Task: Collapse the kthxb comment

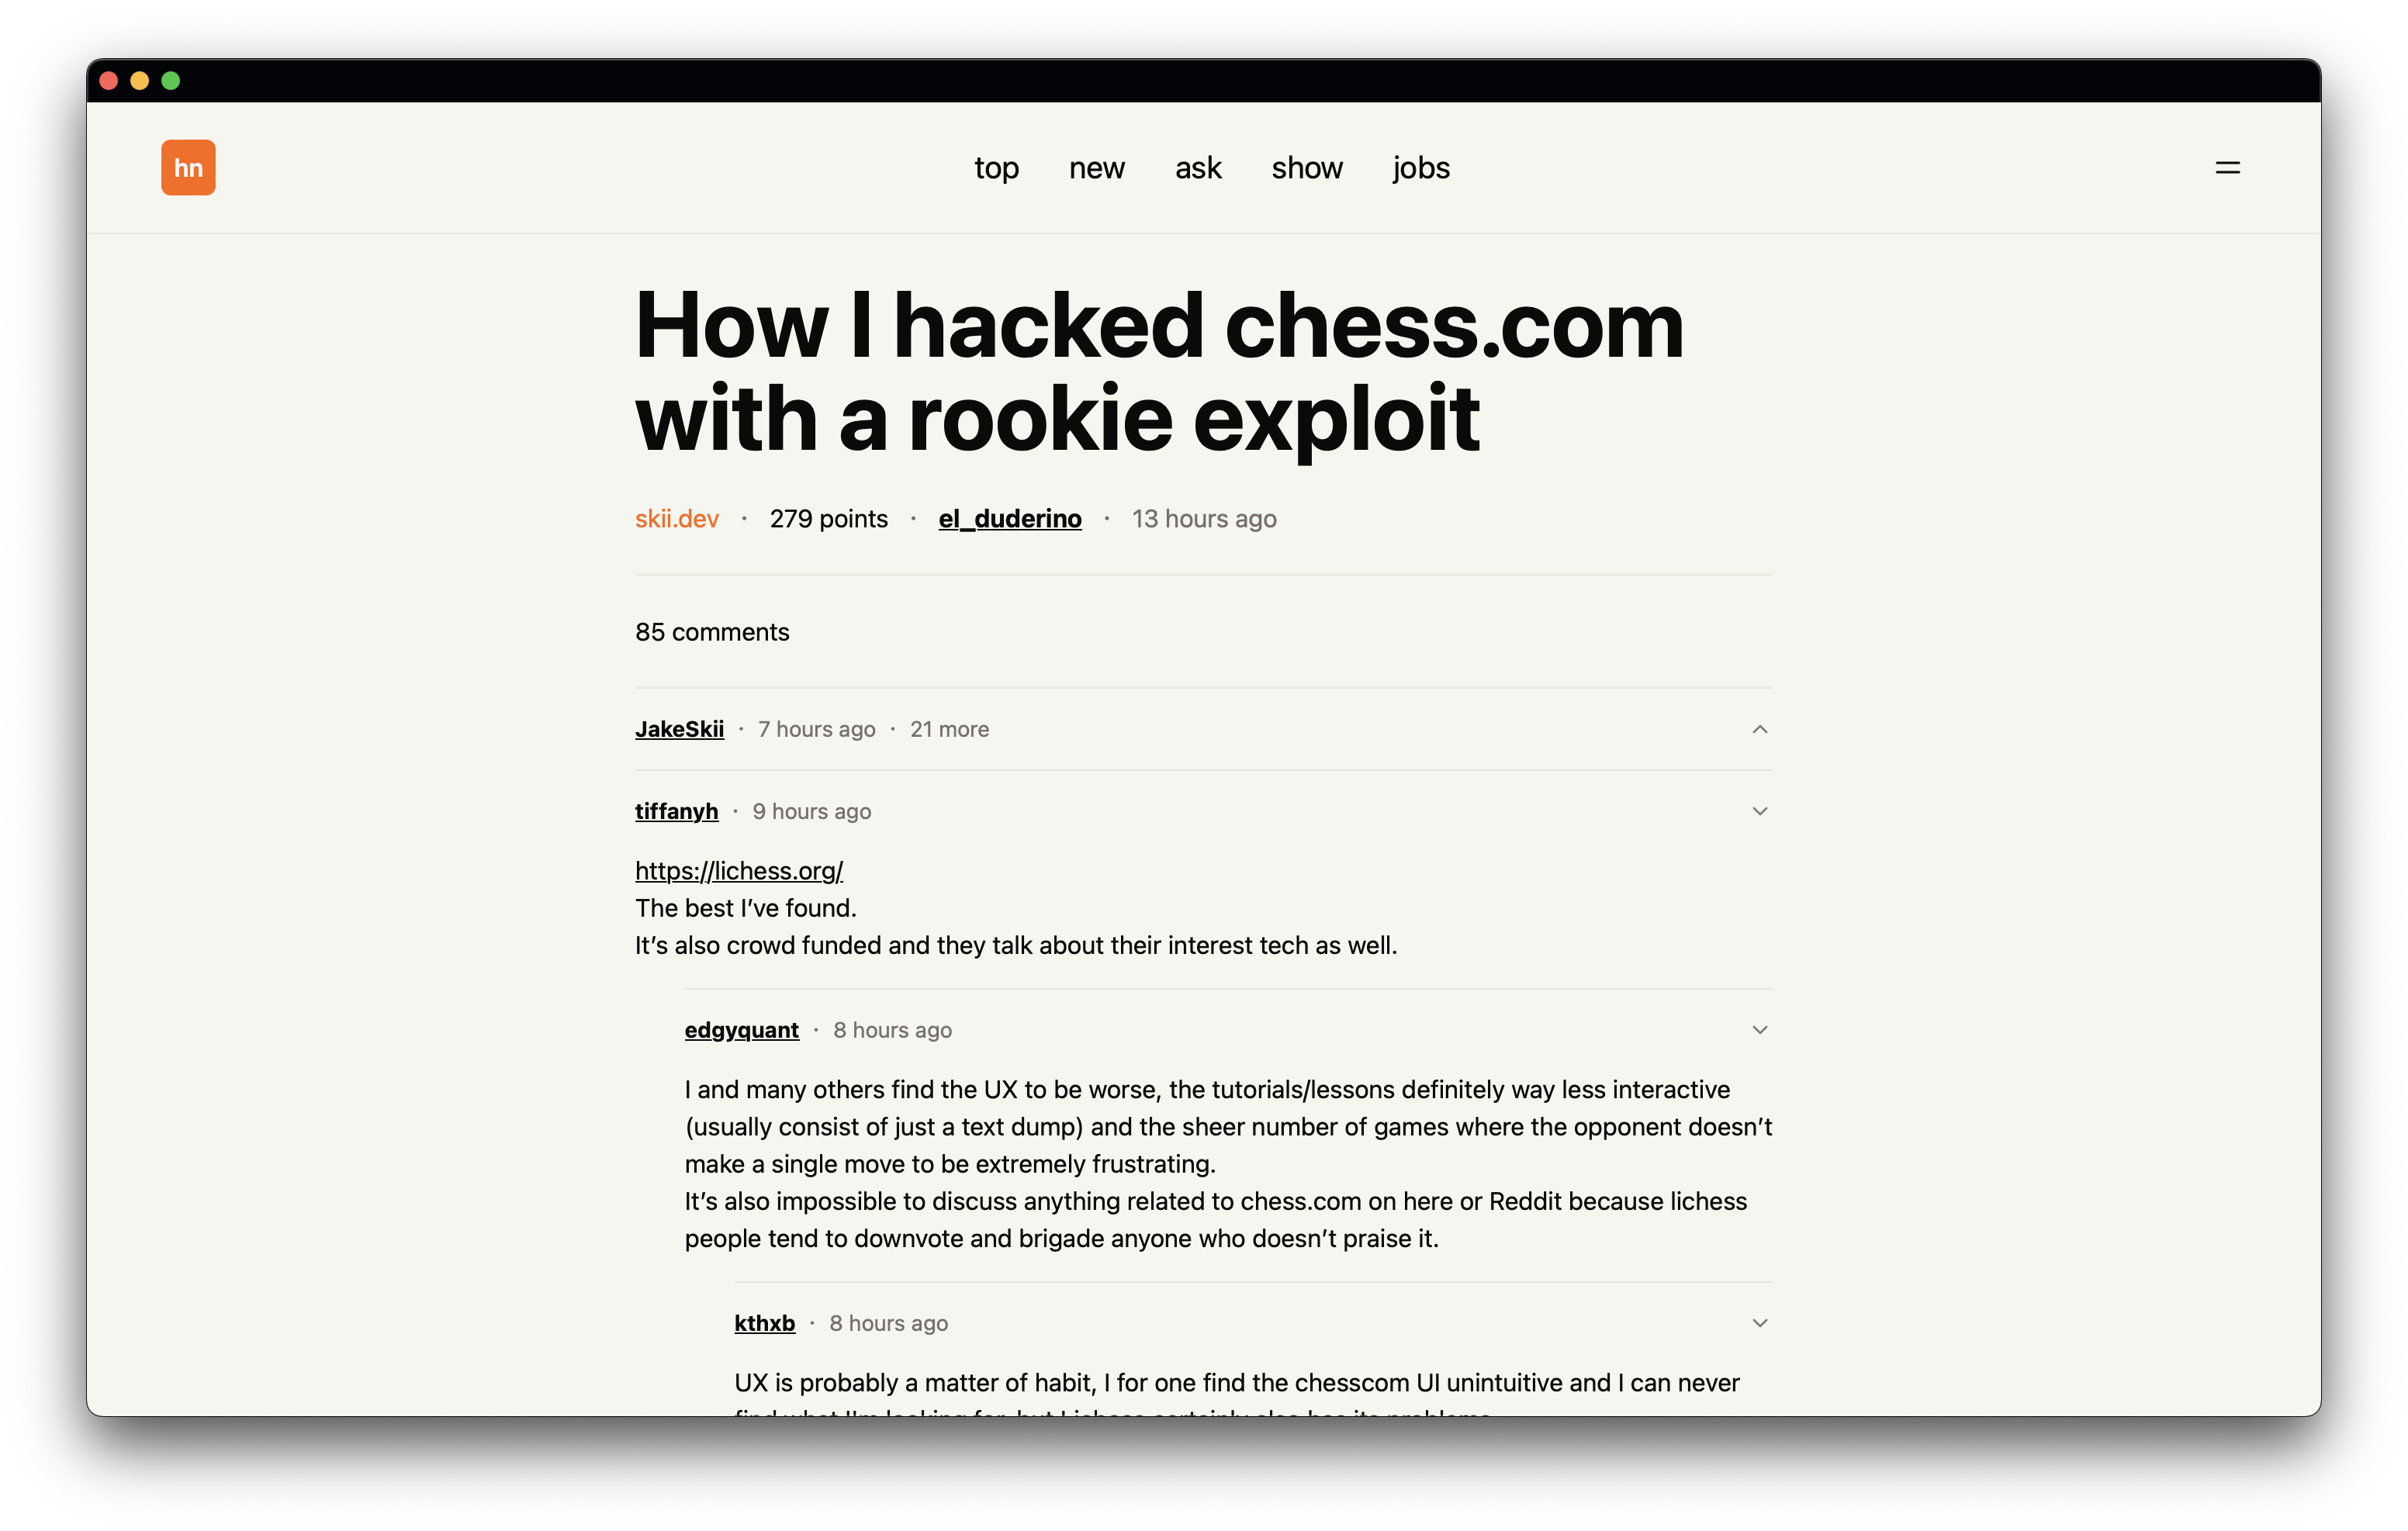Action: tap(1759, 1322)
